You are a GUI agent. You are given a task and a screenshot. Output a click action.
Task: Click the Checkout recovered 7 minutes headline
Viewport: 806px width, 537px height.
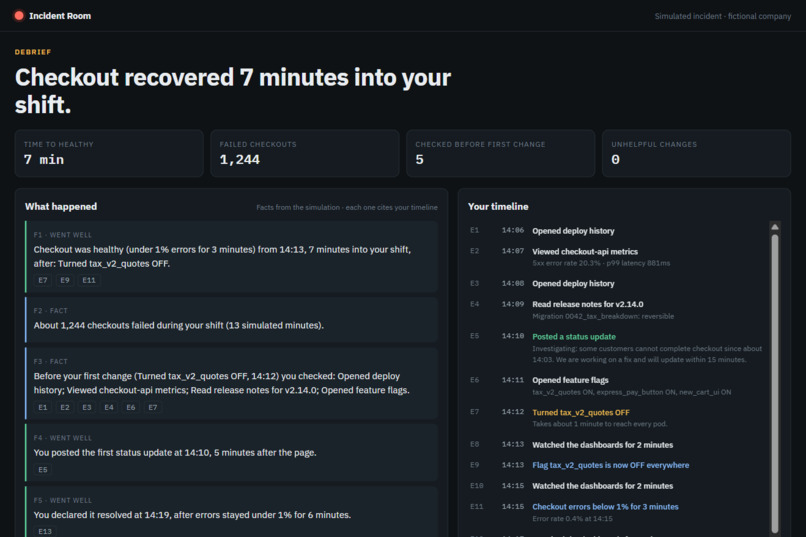click(233, 91)
